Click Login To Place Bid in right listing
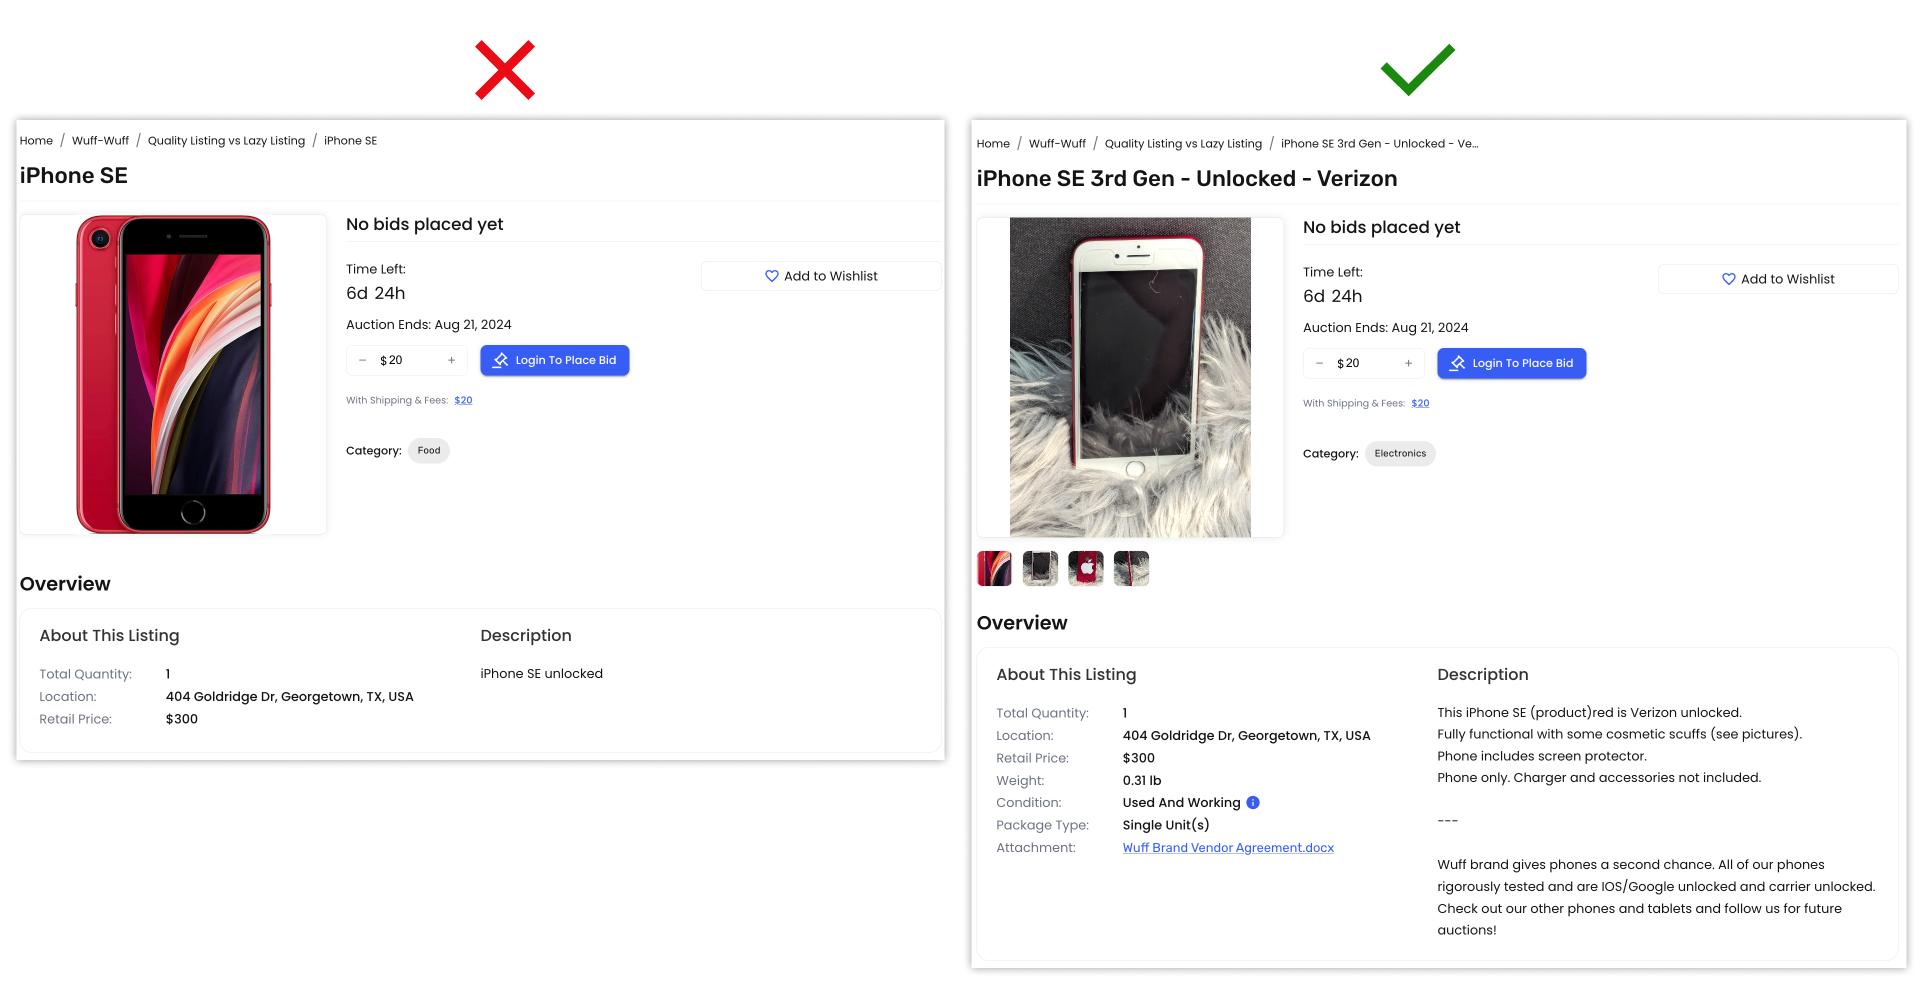Viewport: 1923px width, 993px height. pyautogui.click(x=1512, y=363)
